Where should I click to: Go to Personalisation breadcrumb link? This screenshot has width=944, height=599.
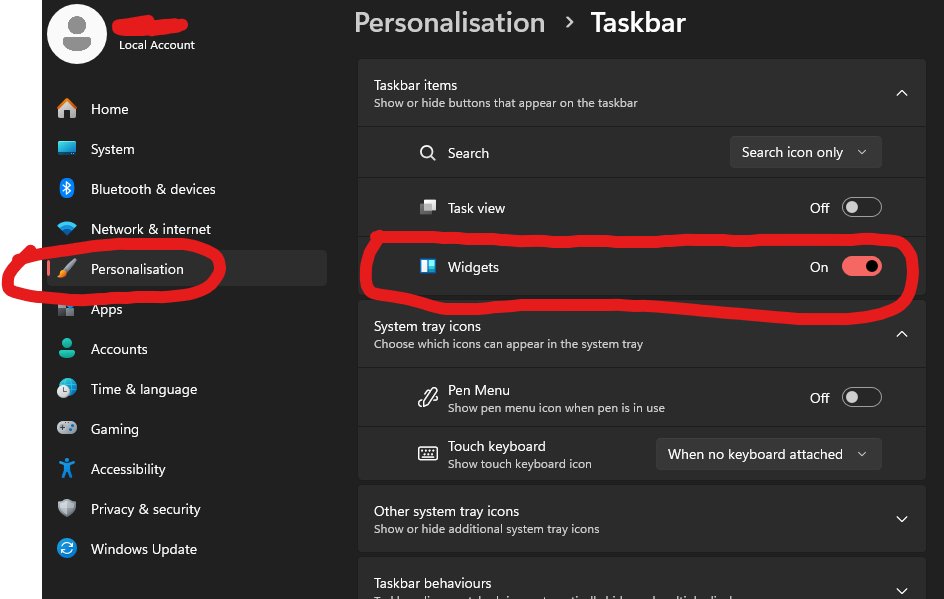pos(449,22)
